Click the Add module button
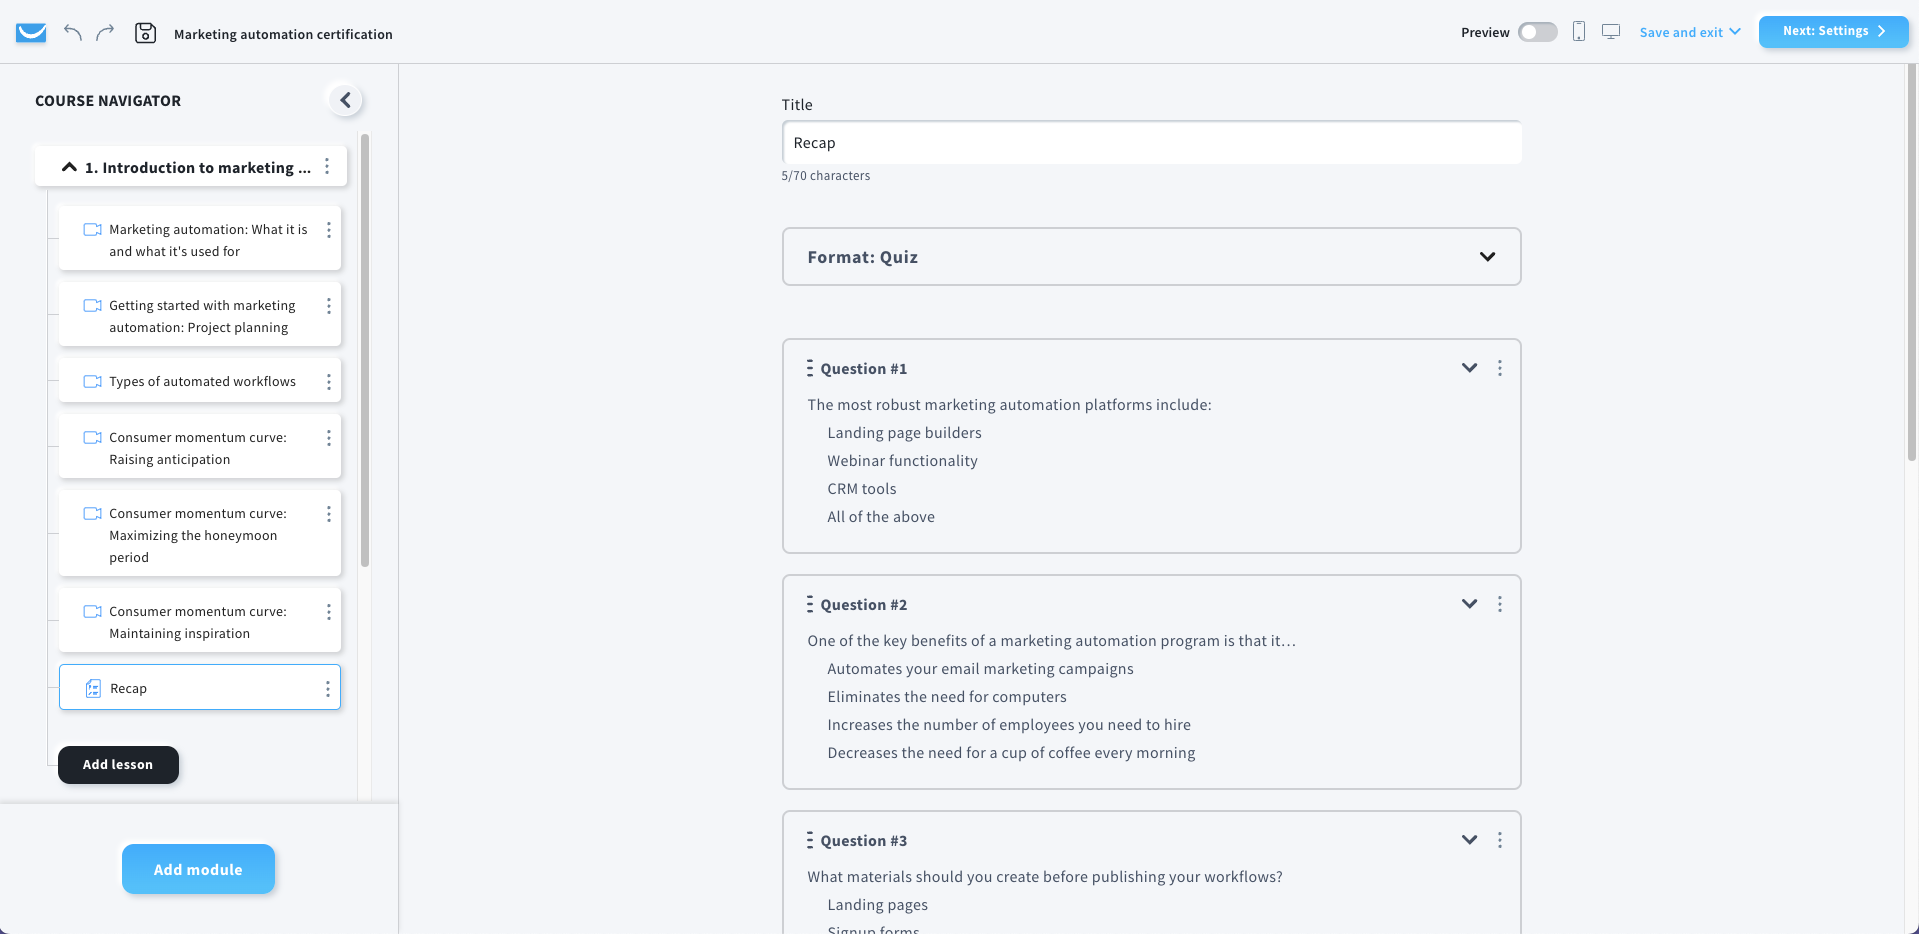The image size is (1919, 934). 198,869
